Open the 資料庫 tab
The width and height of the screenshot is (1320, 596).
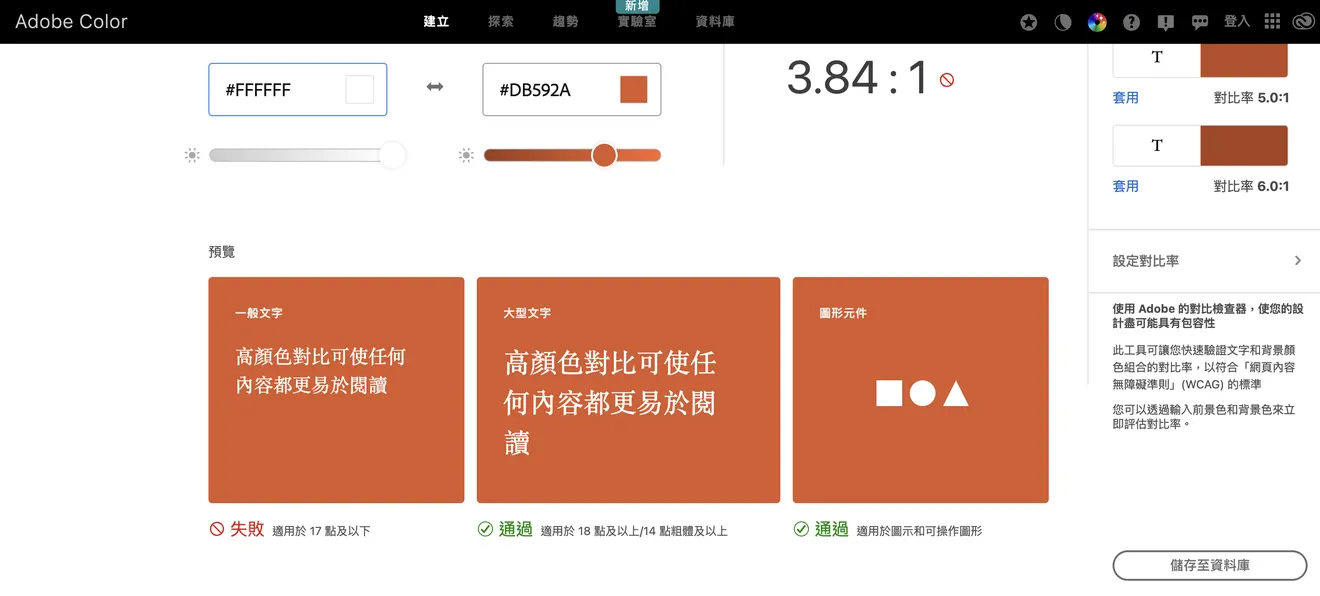[715, 21]
